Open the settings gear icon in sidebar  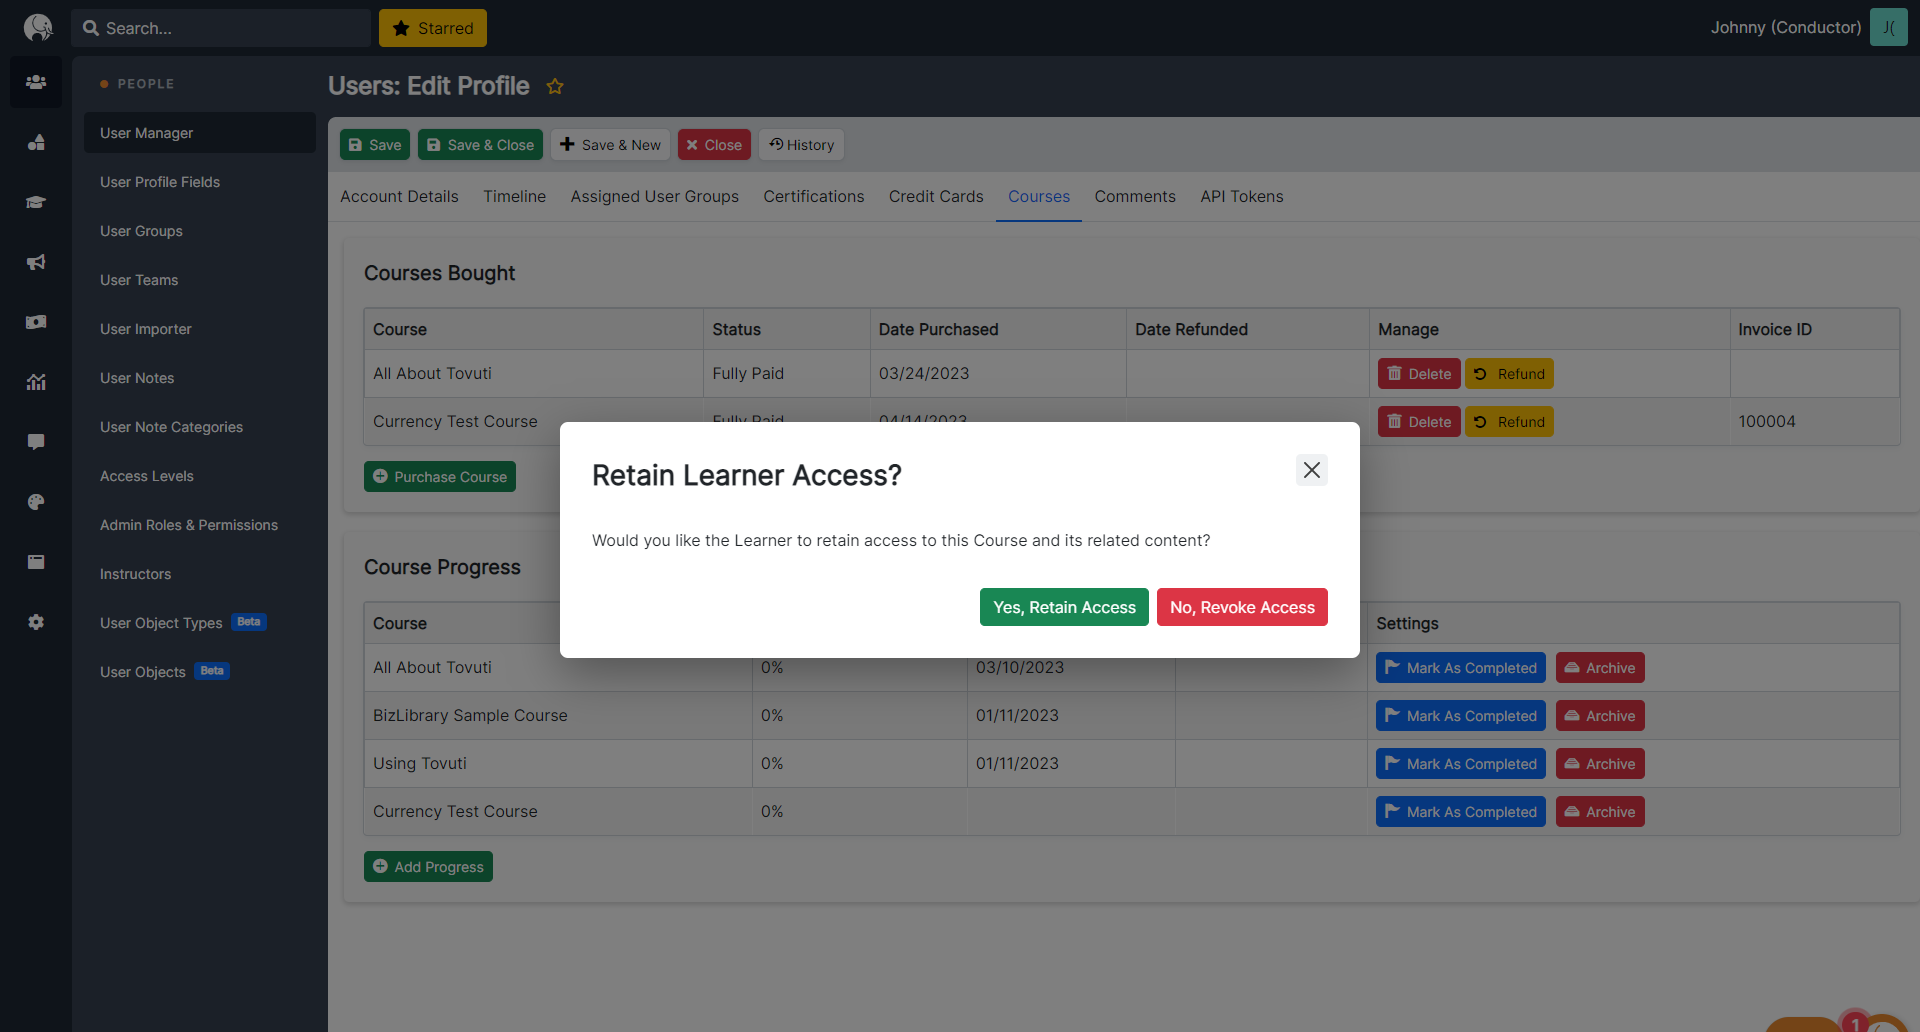pyautogui.click(x=36, y=622)
